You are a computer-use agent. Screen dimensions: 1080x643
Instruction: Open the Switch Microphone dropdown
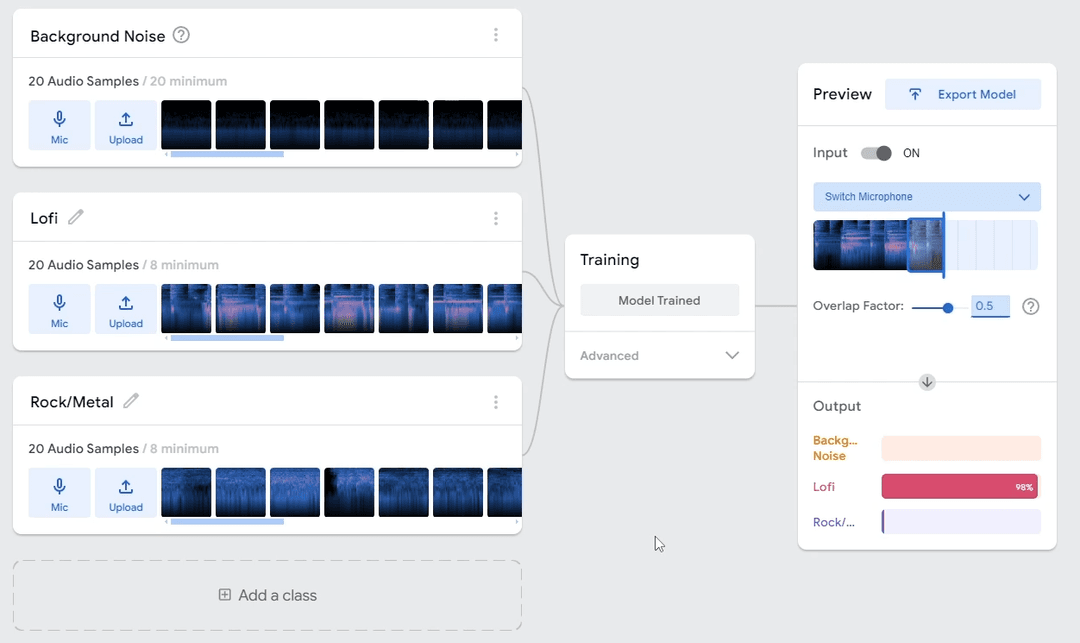pos(927,197)
